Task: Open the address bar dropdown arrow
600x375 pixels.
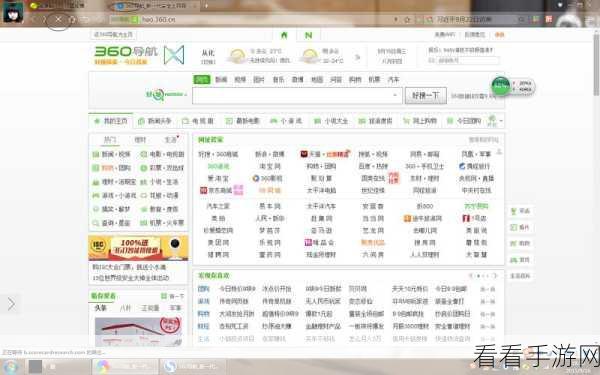Action: point(396,19)
